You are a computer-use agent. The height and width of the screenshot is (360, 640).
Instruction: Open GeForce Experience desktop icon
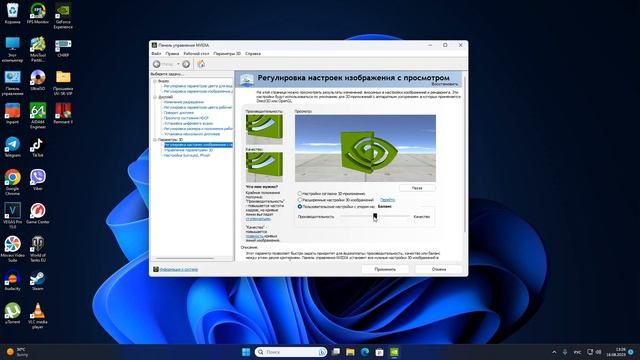coord(63,16)
